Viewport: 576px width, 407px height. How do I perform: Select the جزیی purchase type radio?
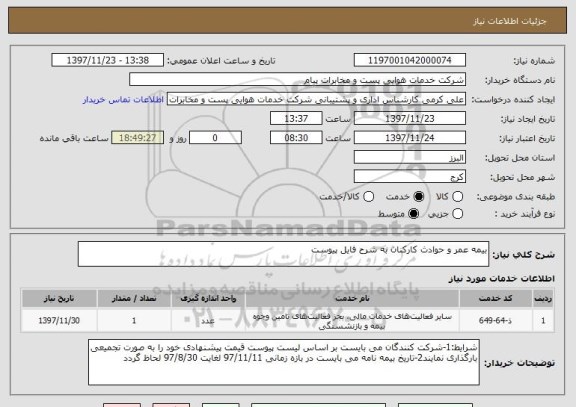457,213
